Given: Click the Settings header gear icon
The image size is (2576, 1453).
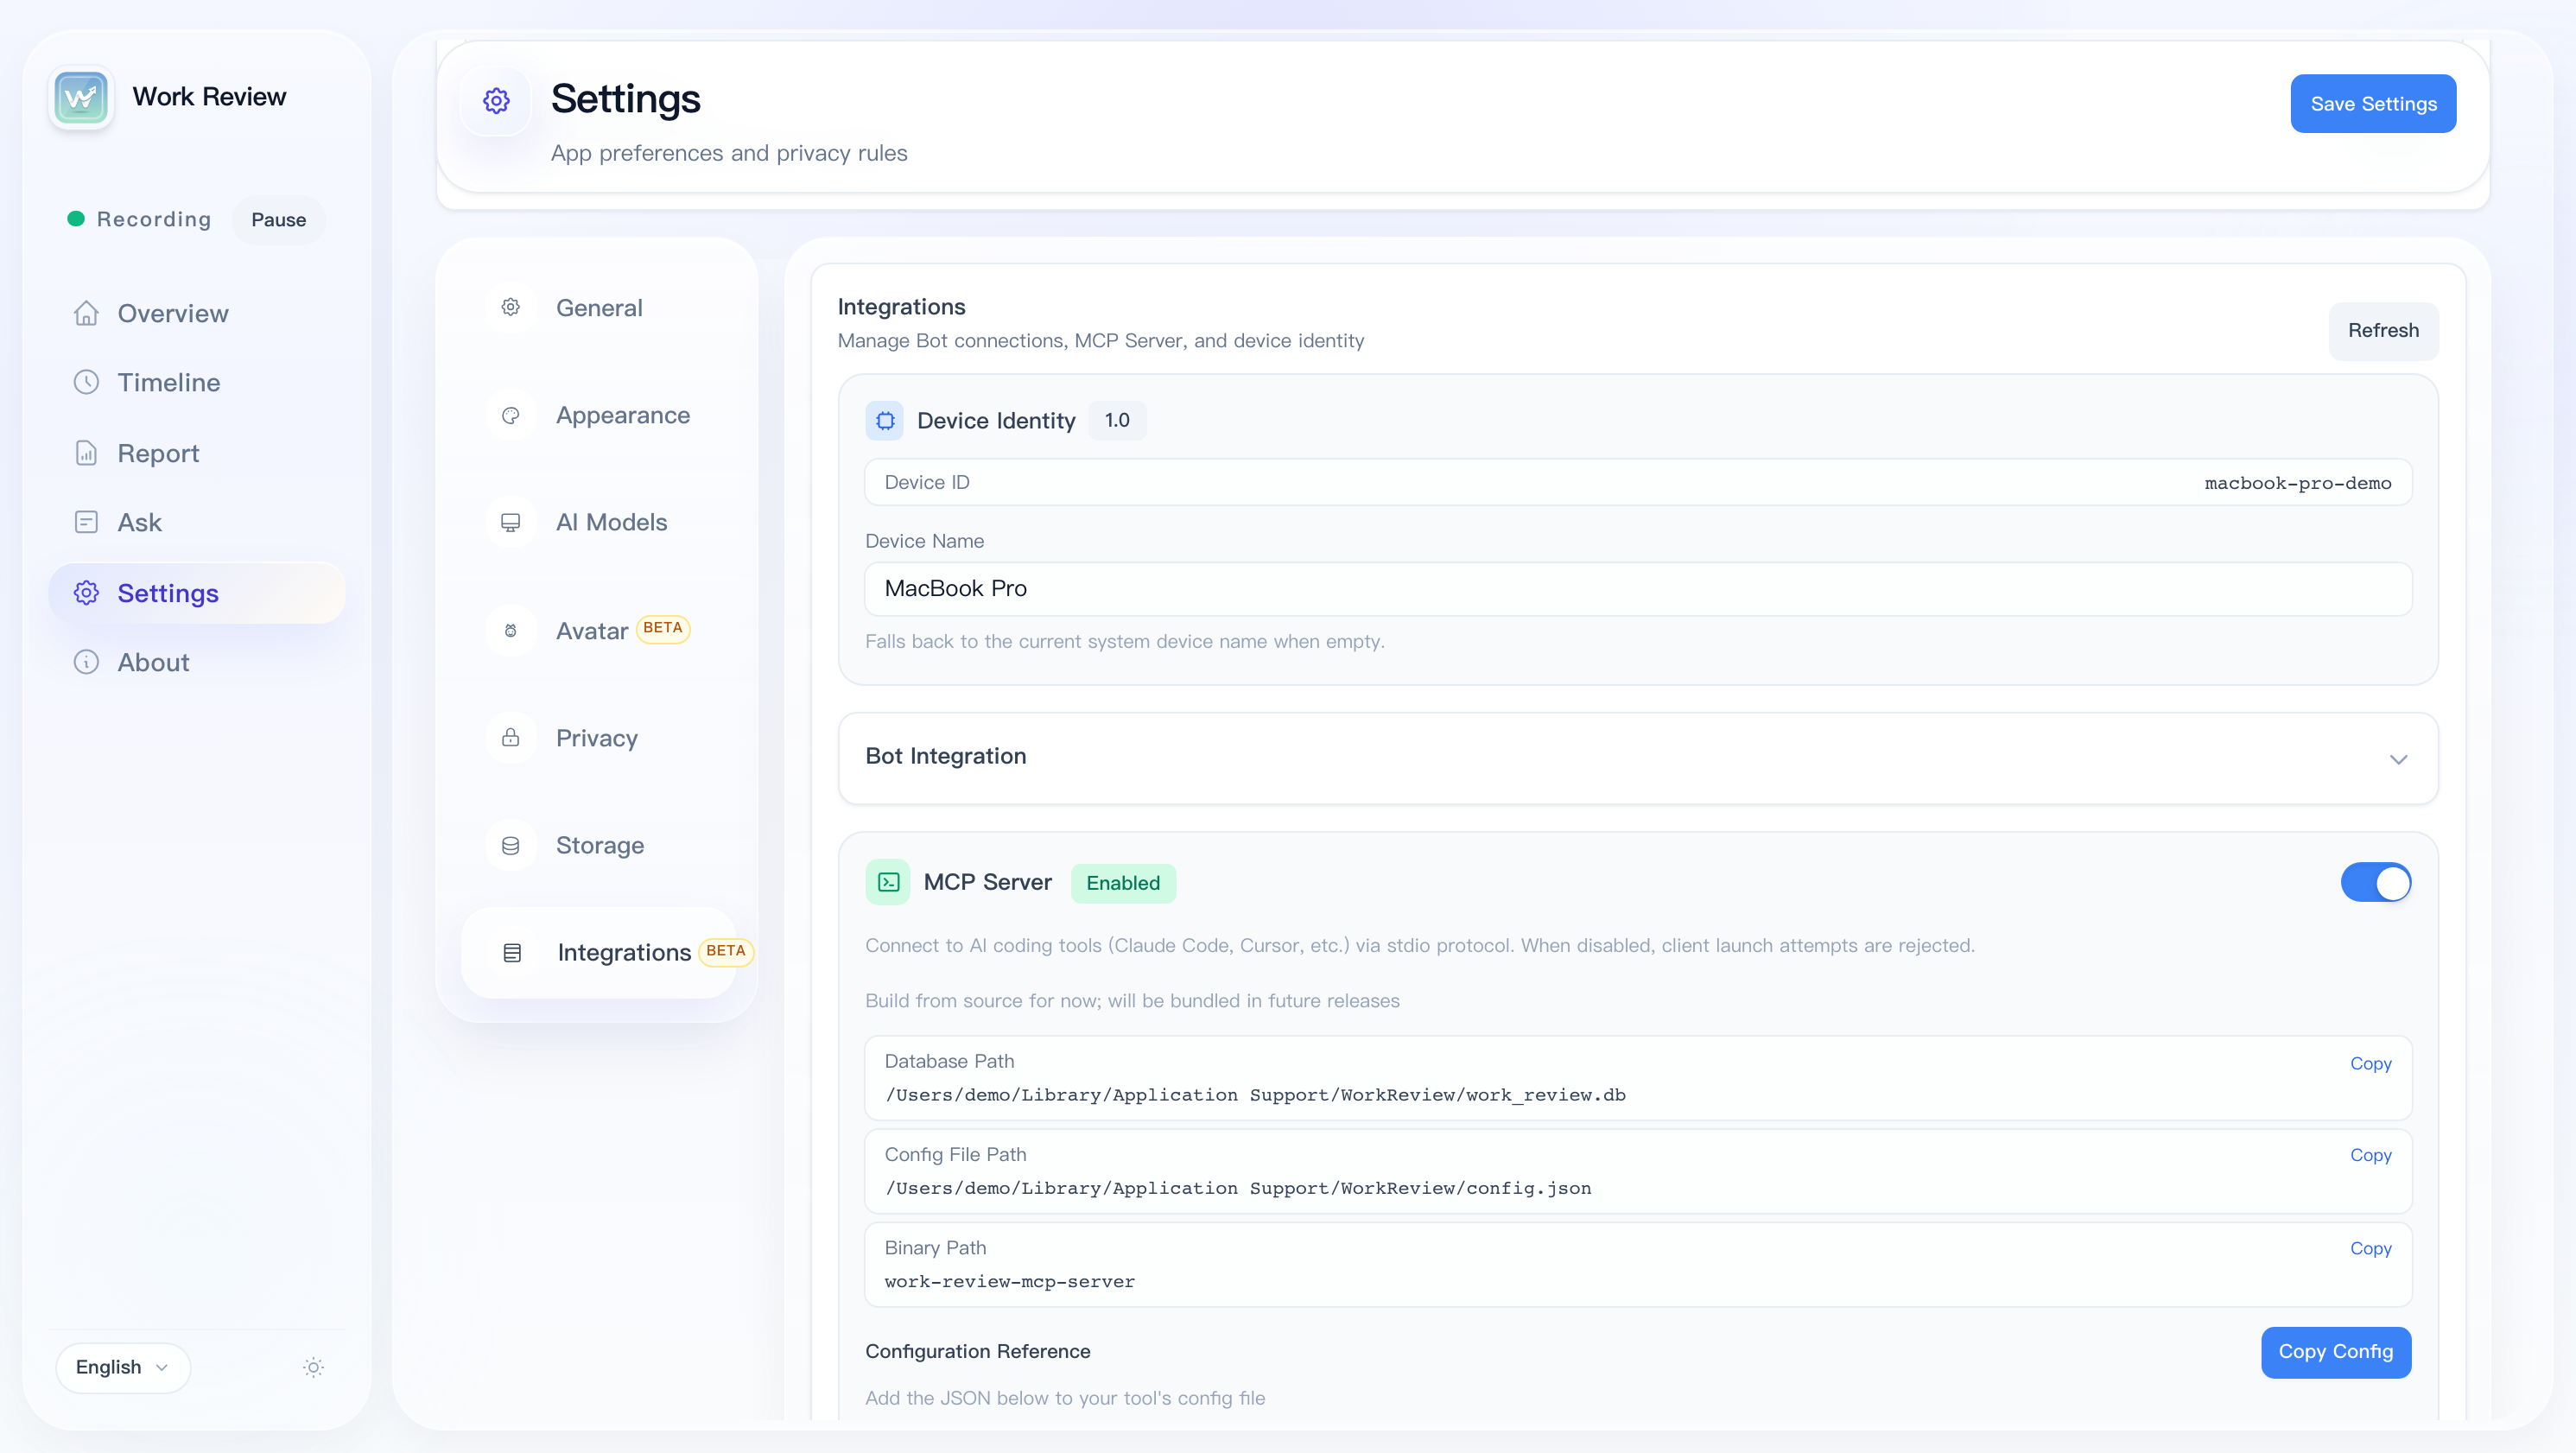Looking at the screenshot, I should 496,100.
